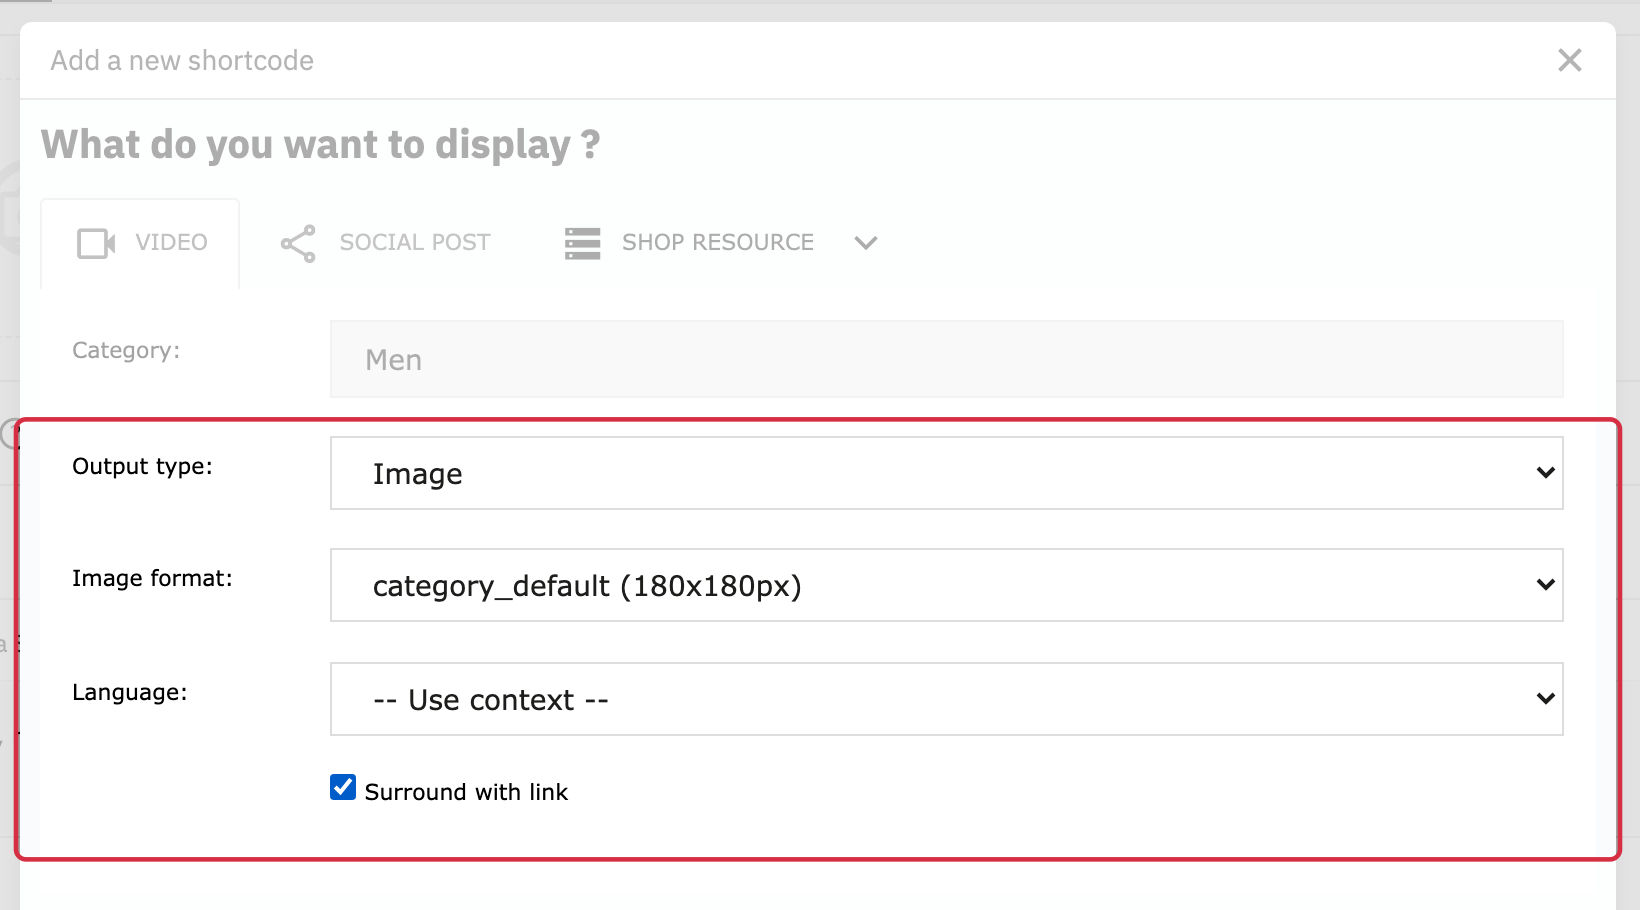Click the list icon beside SHOP RESOURCE
The height and width of the screenshot is (910, 1640).
pyautogui.click(x=583, y=243)
